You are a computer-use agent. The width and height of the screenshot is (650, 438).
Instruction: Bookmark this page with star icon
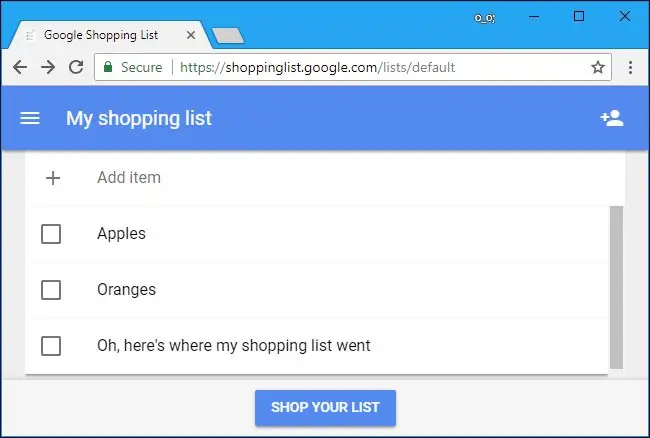click(598, 68)
